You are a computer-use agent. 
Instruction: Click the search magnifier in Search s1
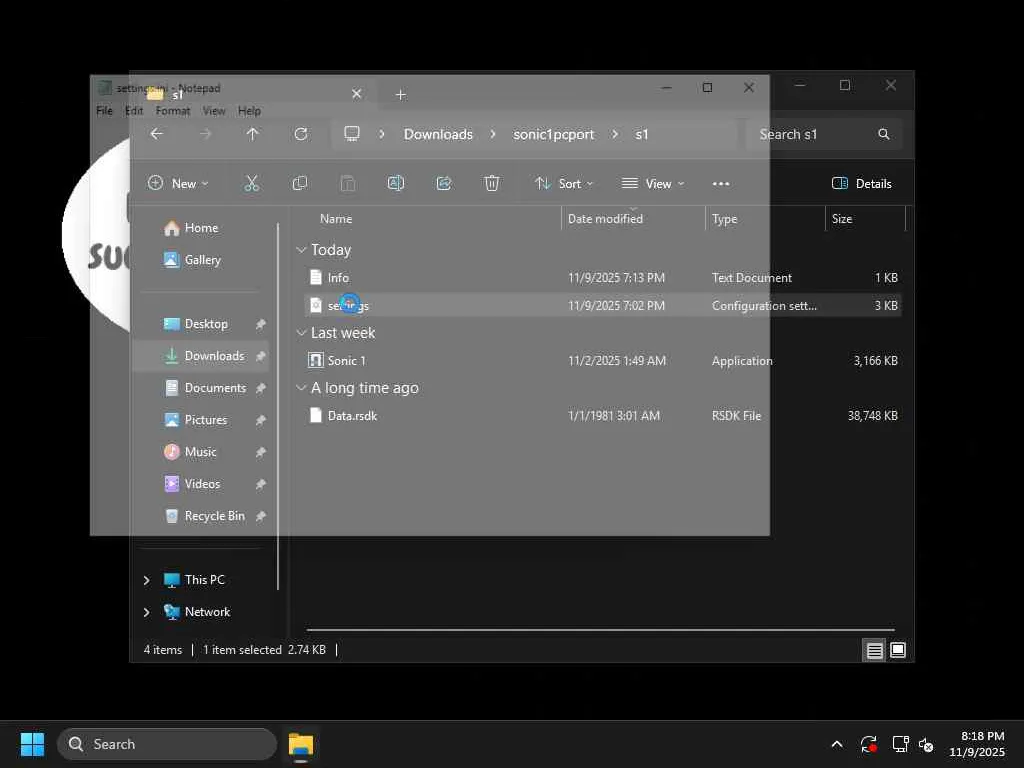(x=884, y=134)
